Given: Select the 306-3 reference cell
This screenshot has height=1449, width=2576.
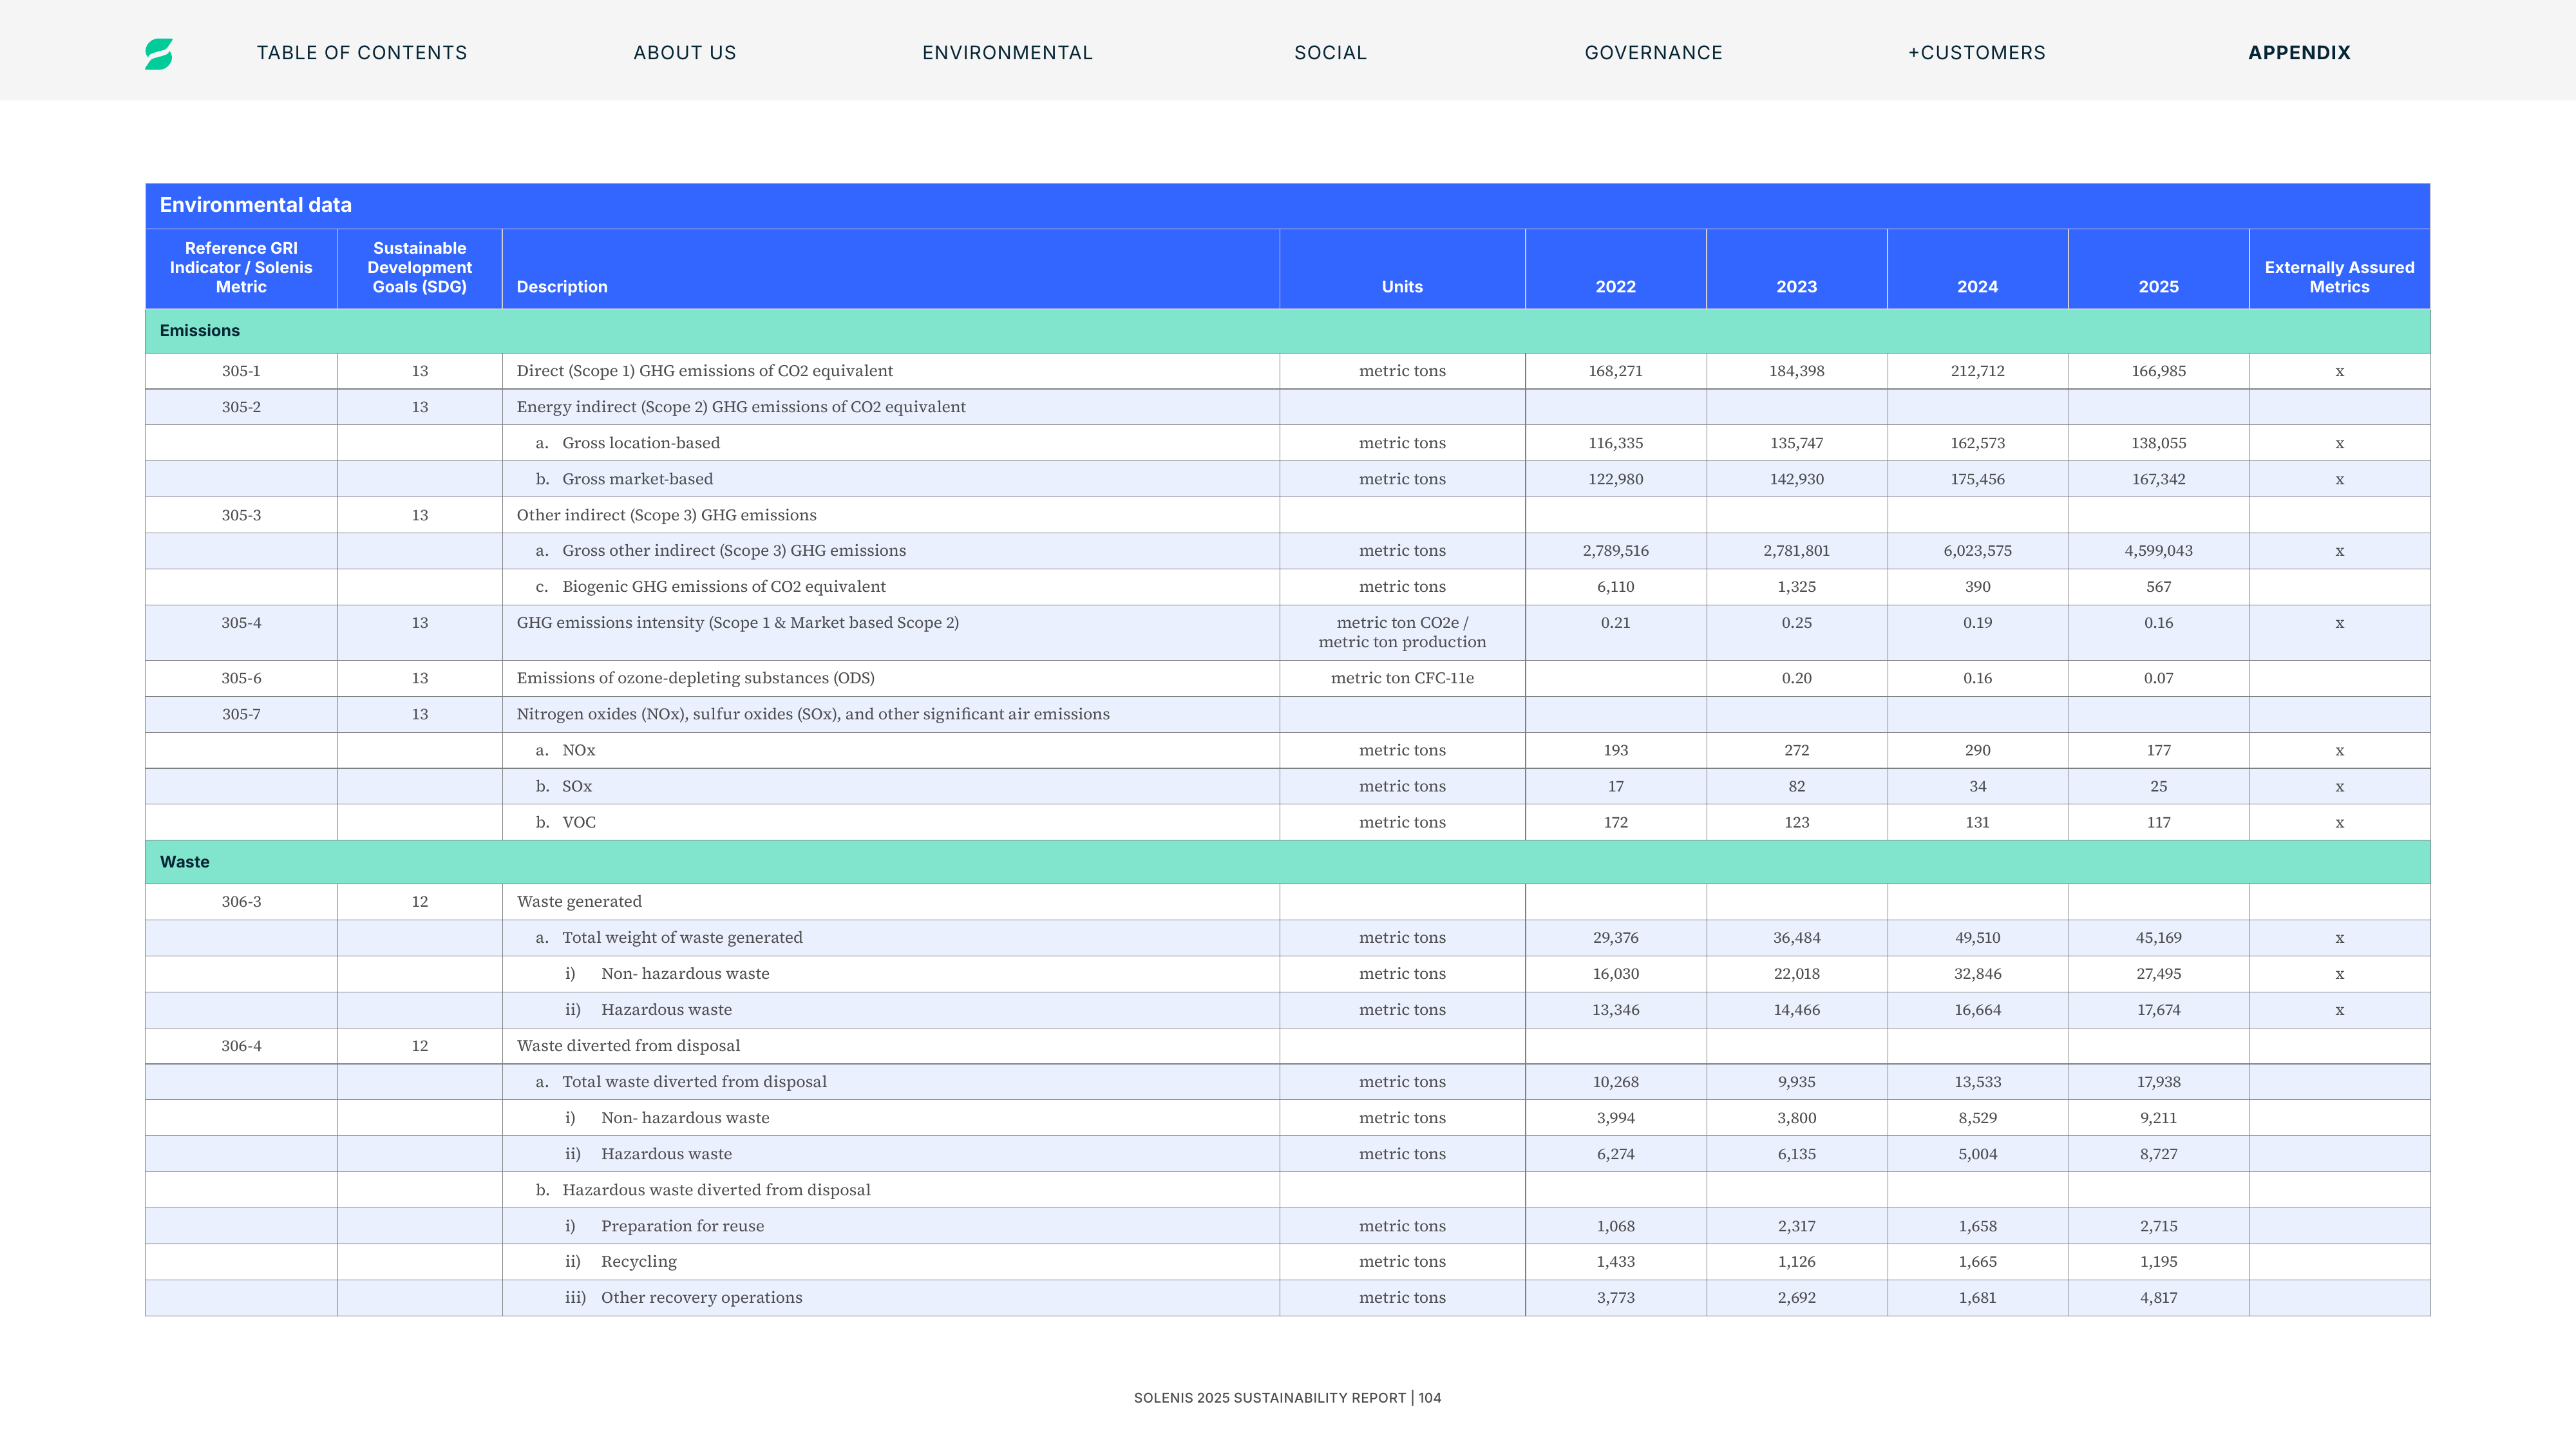Looking at the screenshot, I should pos(241,902).
